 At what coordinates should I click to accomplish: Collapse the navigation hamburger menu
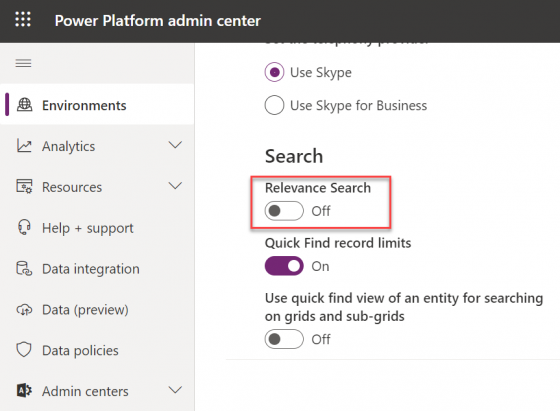[23, 64]
